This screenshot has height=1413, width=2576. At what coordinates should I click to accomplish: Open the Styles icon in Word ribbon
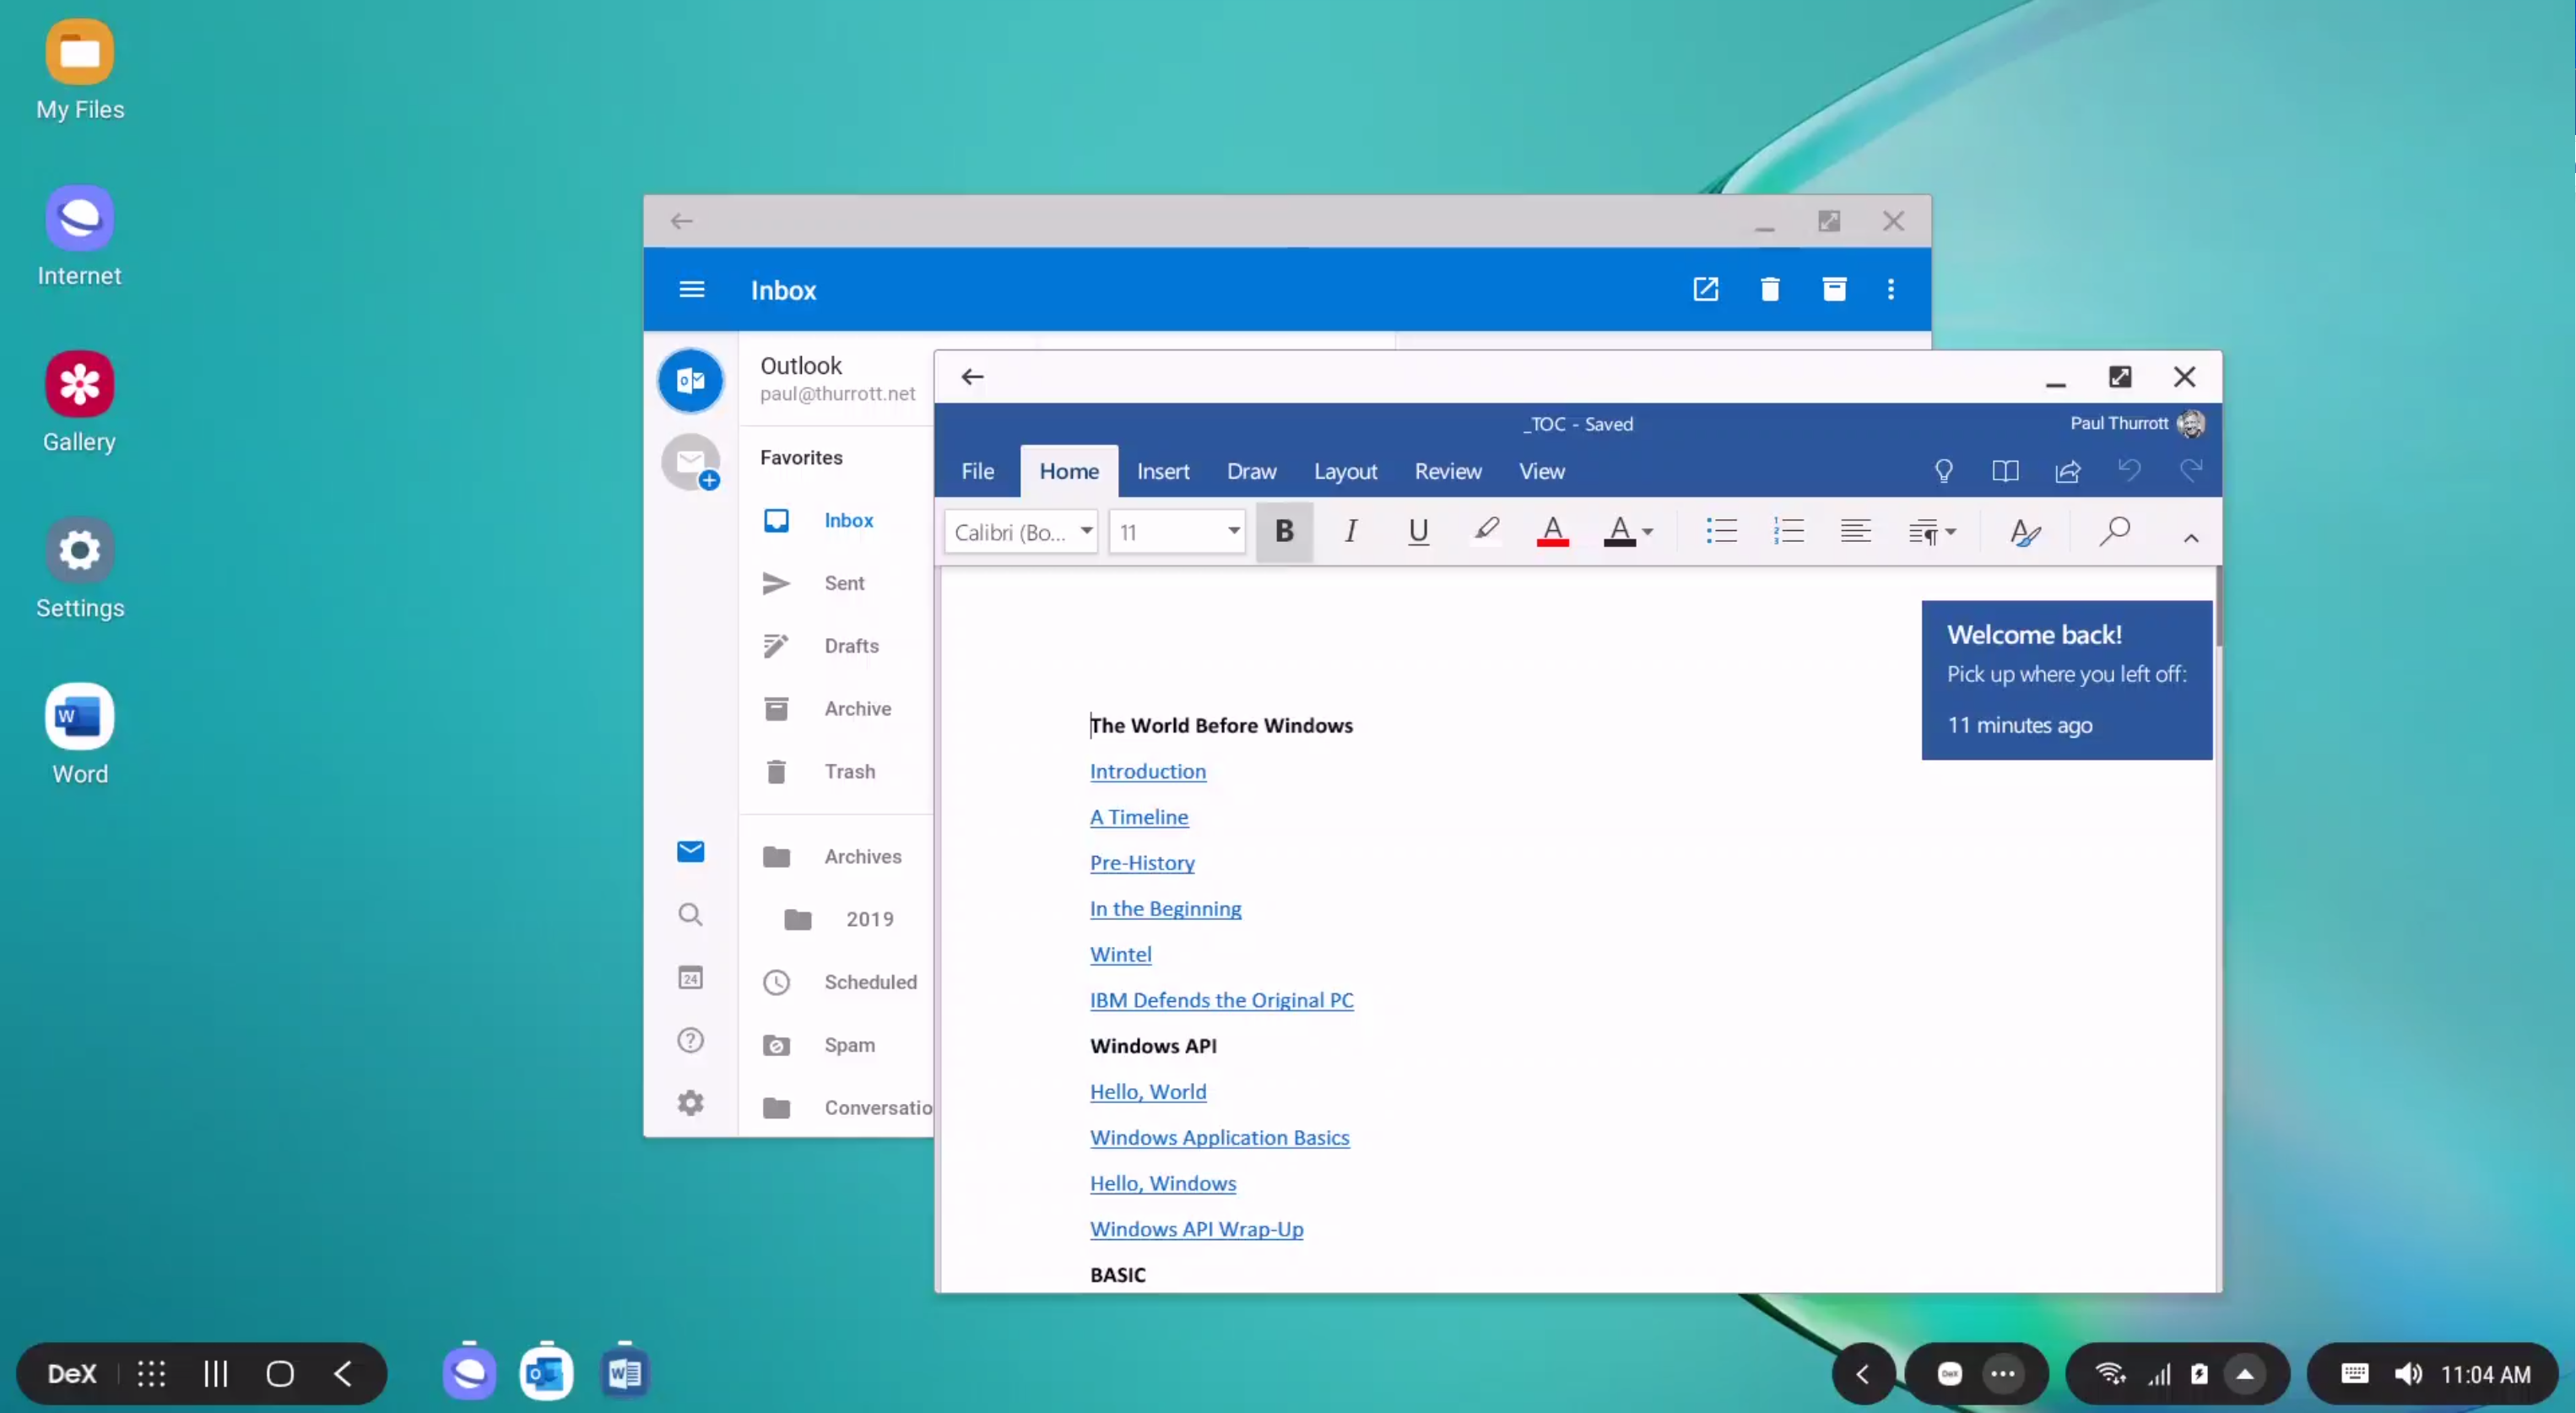pyautogui.click(x=2025, y=533)
